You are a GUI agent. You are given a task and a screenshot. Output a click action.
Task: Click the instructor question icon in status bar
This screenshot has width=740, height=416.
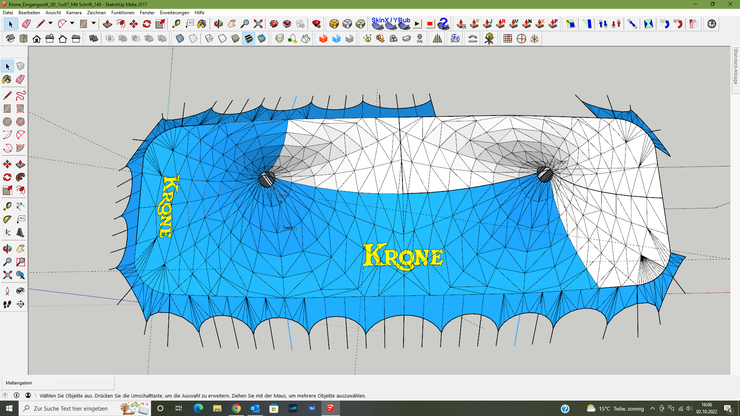click(x=5, y=395)
